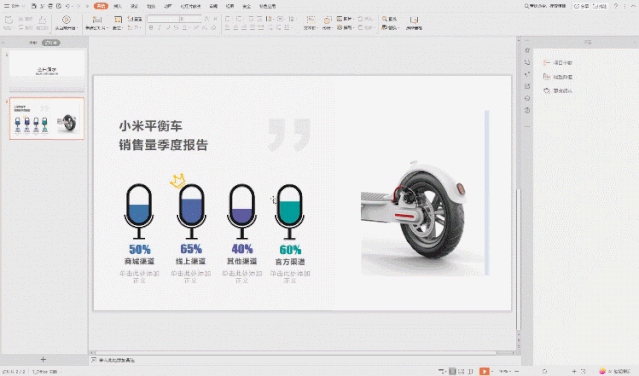Toggle italic formatting
The image size is (639, 376).
[x=159, y=28]
